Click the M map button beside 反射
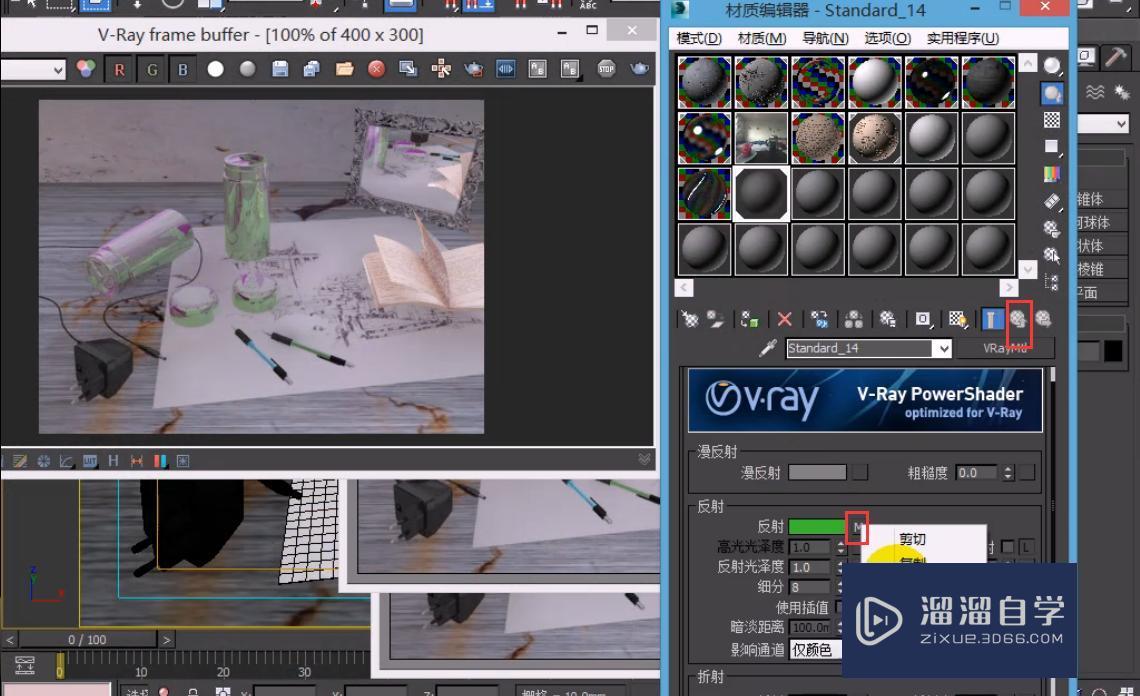The width and height of the screenshot is (1140, 696). pos(858,526)
